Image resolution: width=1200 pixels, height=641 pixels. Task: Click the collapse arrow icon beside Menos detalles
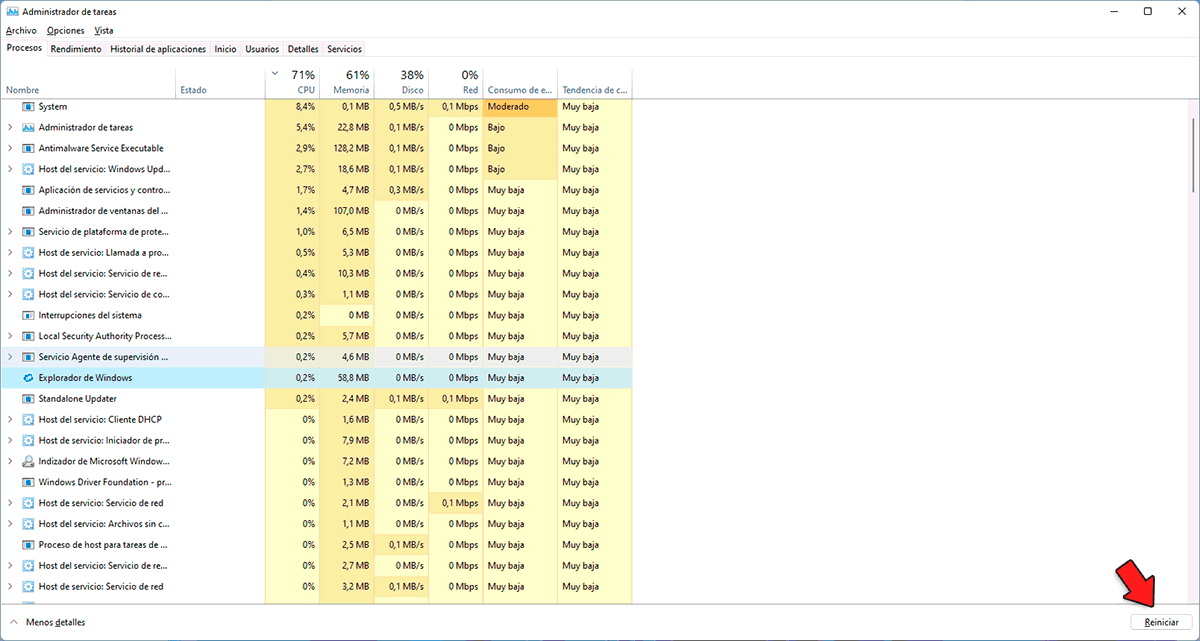coord(14,622)
